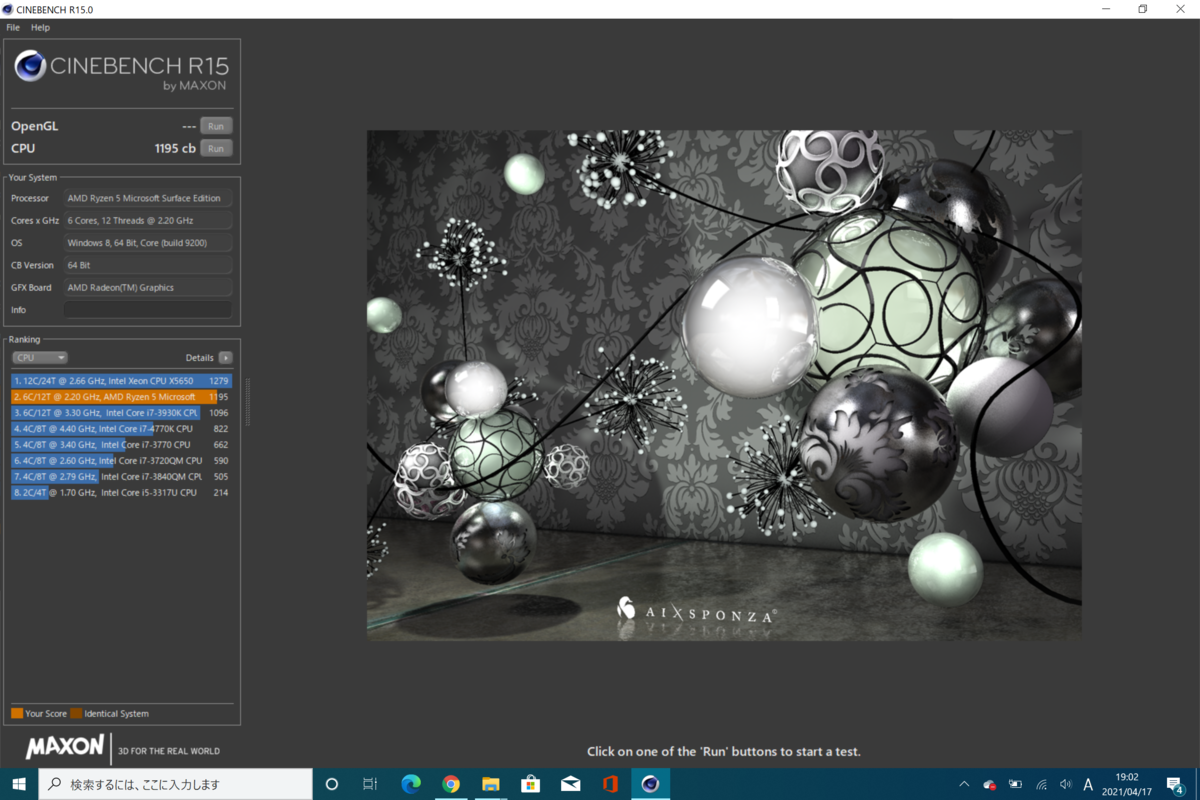Open the Help menu
Viewport: 1200px width, 800px height.
pyautogui.click(x=40, y=27)
